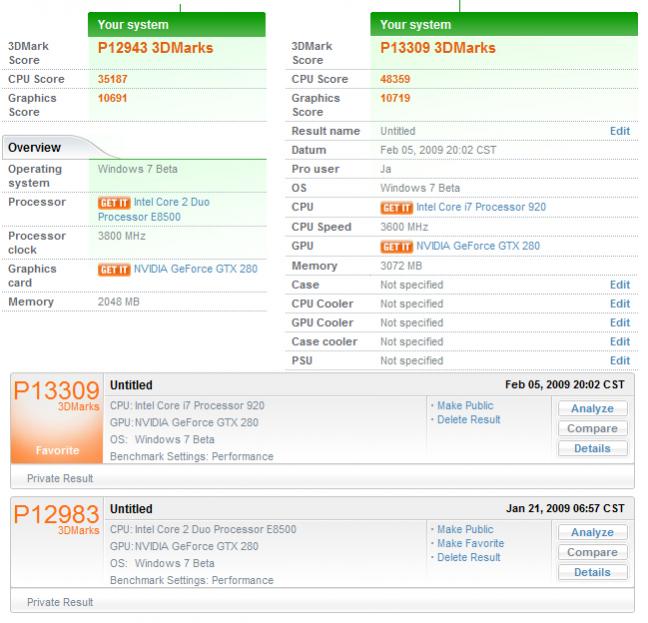Image resolution: width=648 pixels, height=623 pixels.
Task: Click the Jan 21, 2009 06:57 CST date
Action: coord(565,509)
